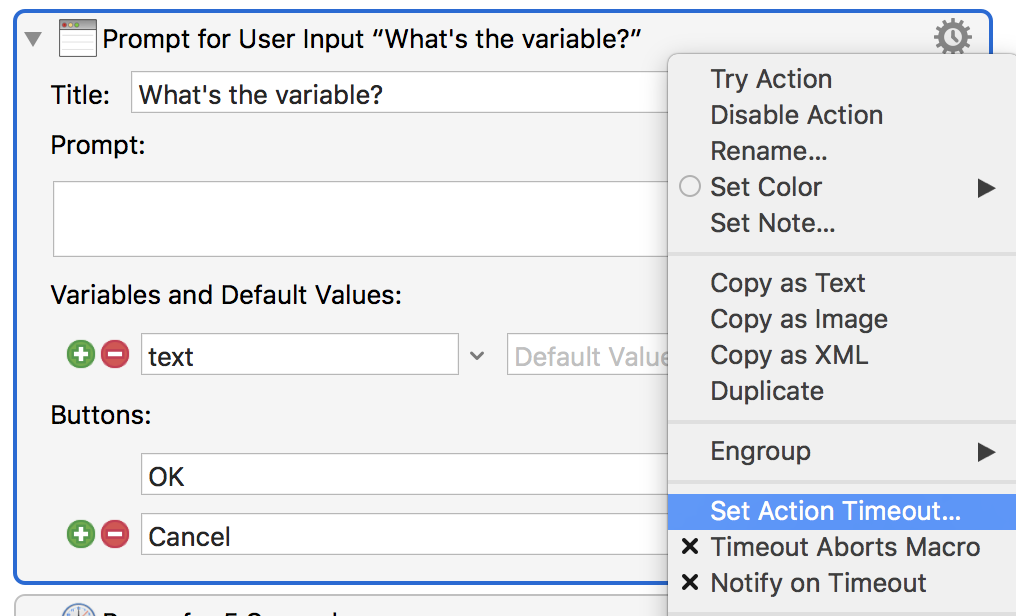Choose Copy as XML menu item
1016x616 pixels.
pyautogui.click(x=789, y=355)
